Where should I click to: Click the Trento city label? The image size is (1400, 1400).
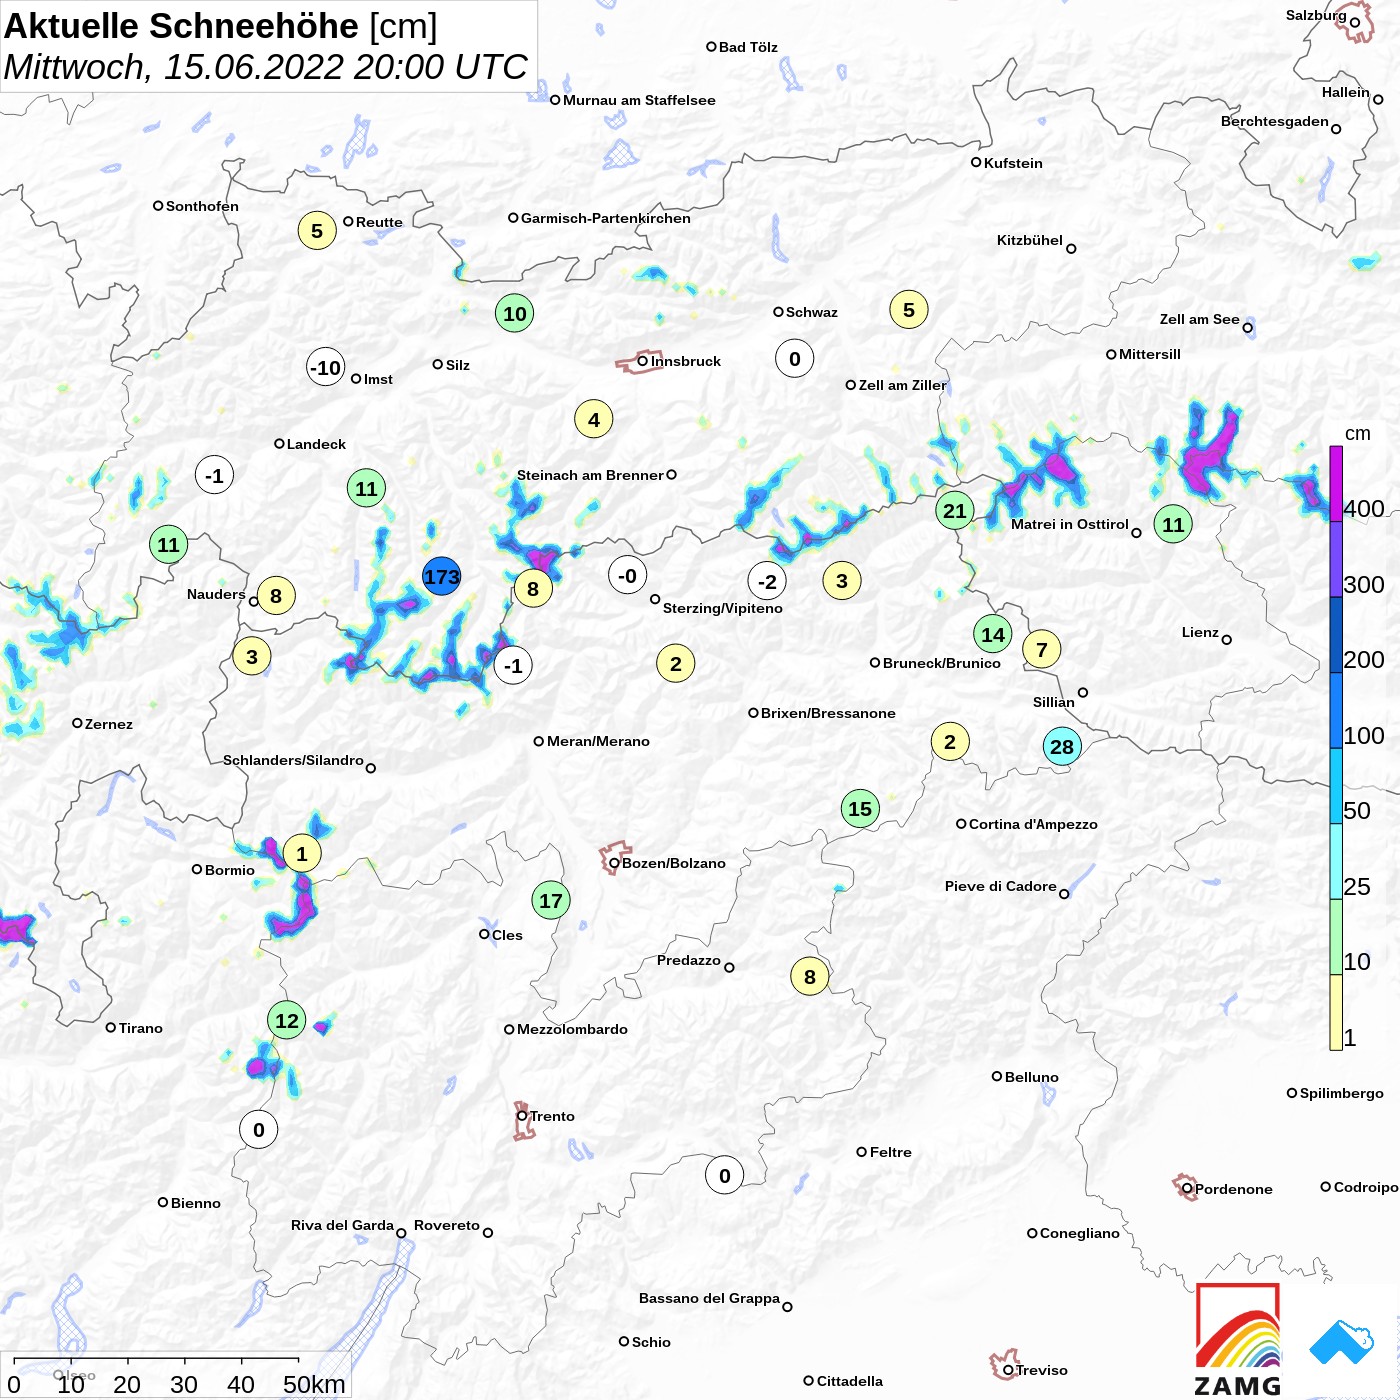tap(552, 1116)
